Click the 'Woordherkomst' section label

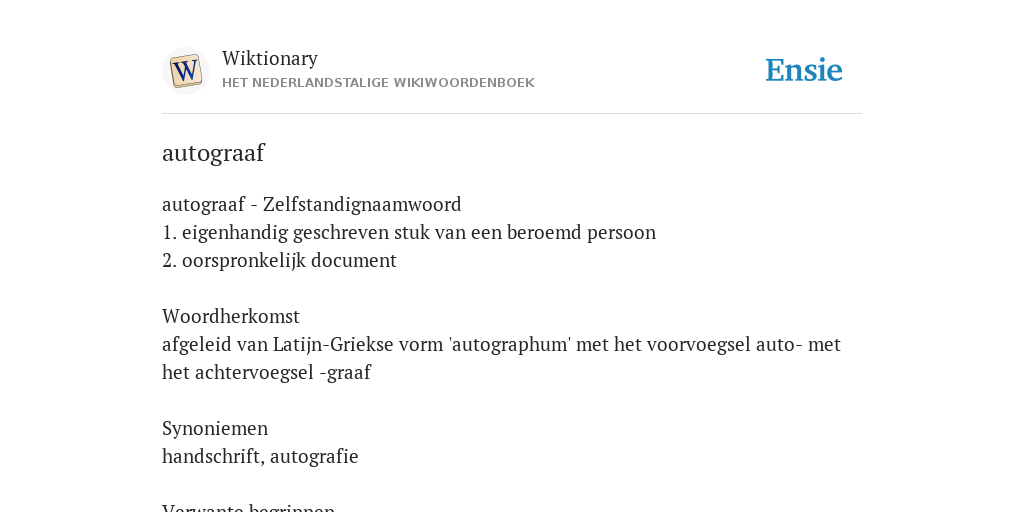[231, 317]
